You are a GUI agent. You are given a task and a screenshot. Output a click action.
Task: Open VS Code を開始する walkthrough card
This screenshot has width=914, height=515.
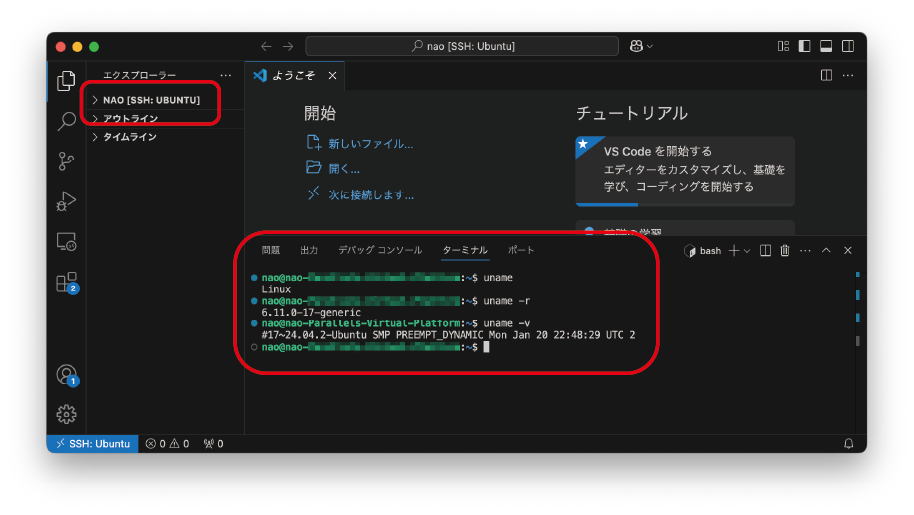click(x=685, y=170)
